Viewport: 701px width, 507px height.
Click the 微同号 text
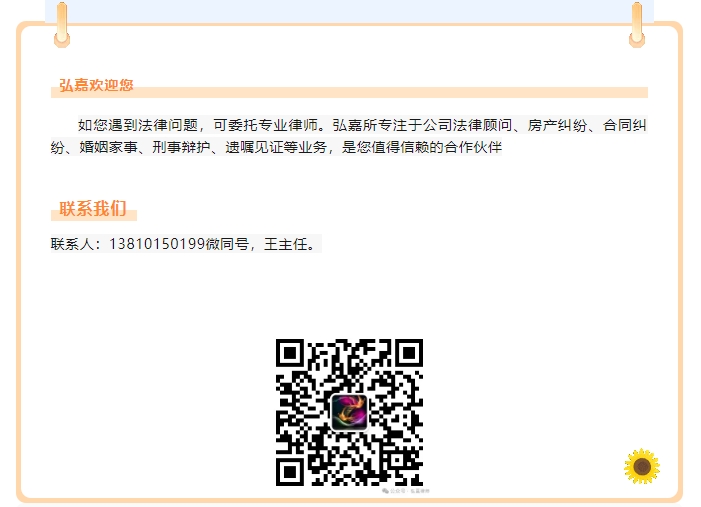[x=227, y=244]
